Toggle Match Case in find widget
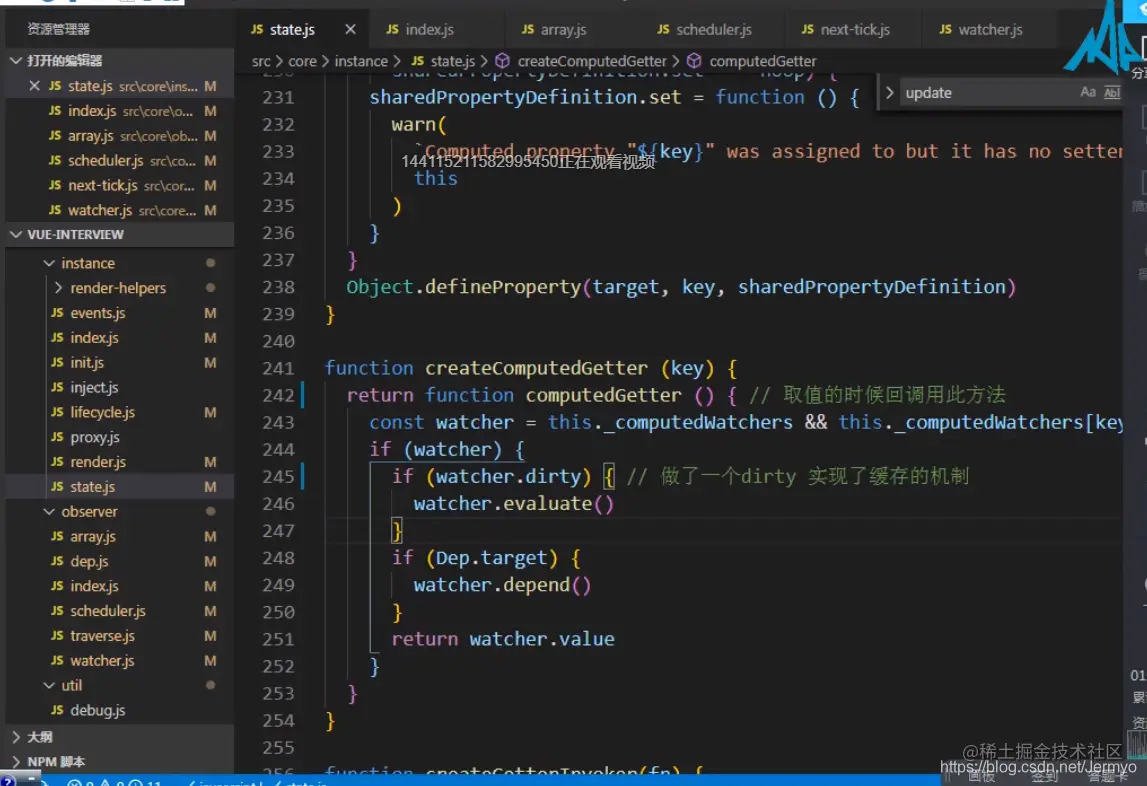 [1088, 92]
